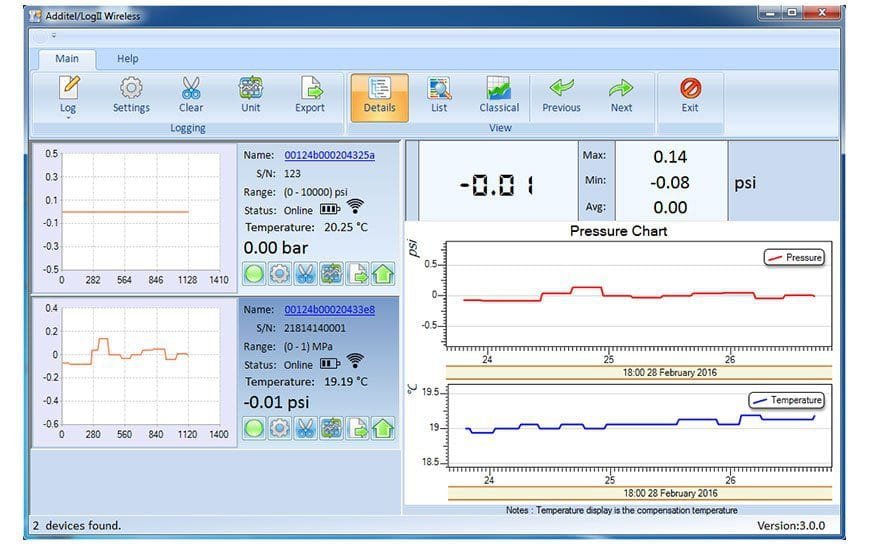Open the quick access toolbar dropdown arrow
This screenshot has width=872, height=560.
click(54, 36)
